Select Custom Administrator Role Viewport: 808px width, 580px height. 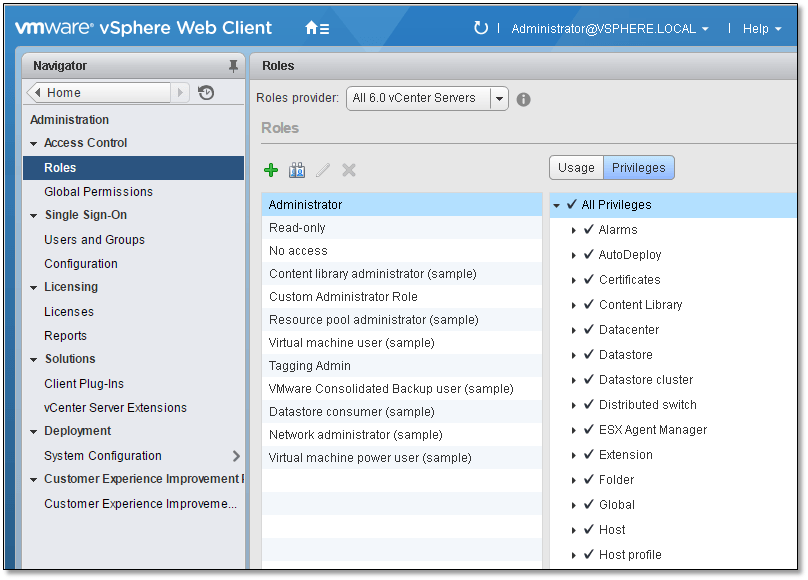click(x=402, y=297)
